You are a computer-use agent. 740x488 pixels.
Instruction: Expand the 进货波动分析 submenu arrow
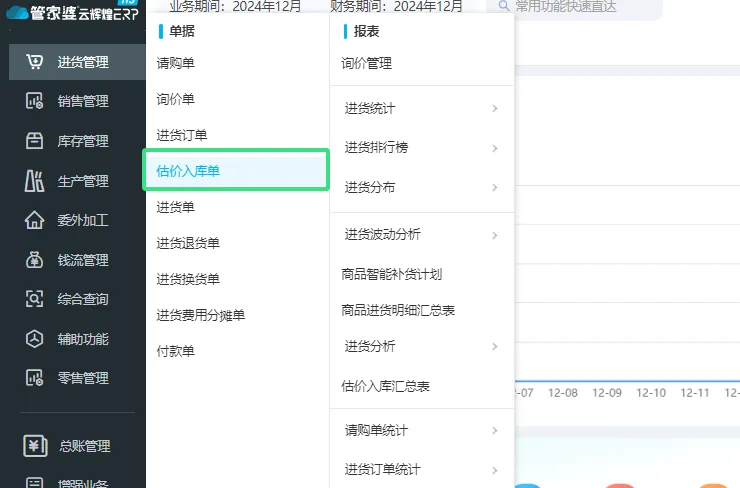click(495, 235)
